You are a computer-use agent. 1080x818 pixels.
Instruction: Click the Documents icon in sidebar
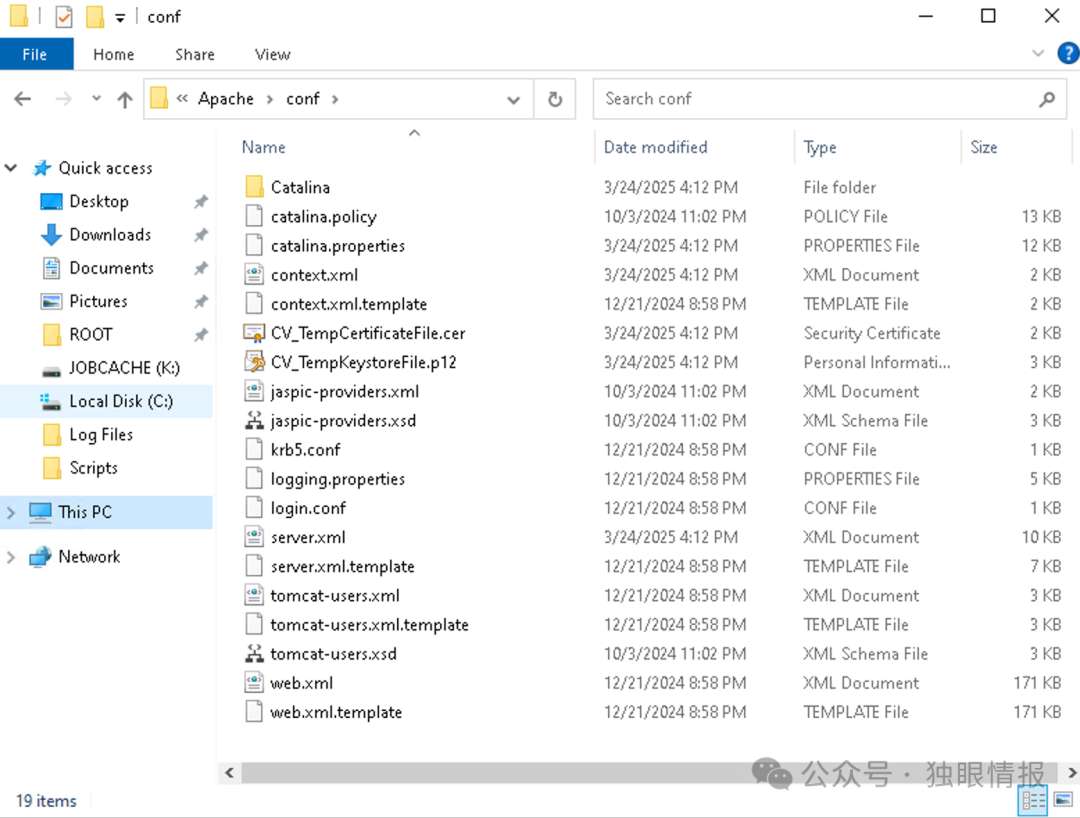(x=52, y=268)
